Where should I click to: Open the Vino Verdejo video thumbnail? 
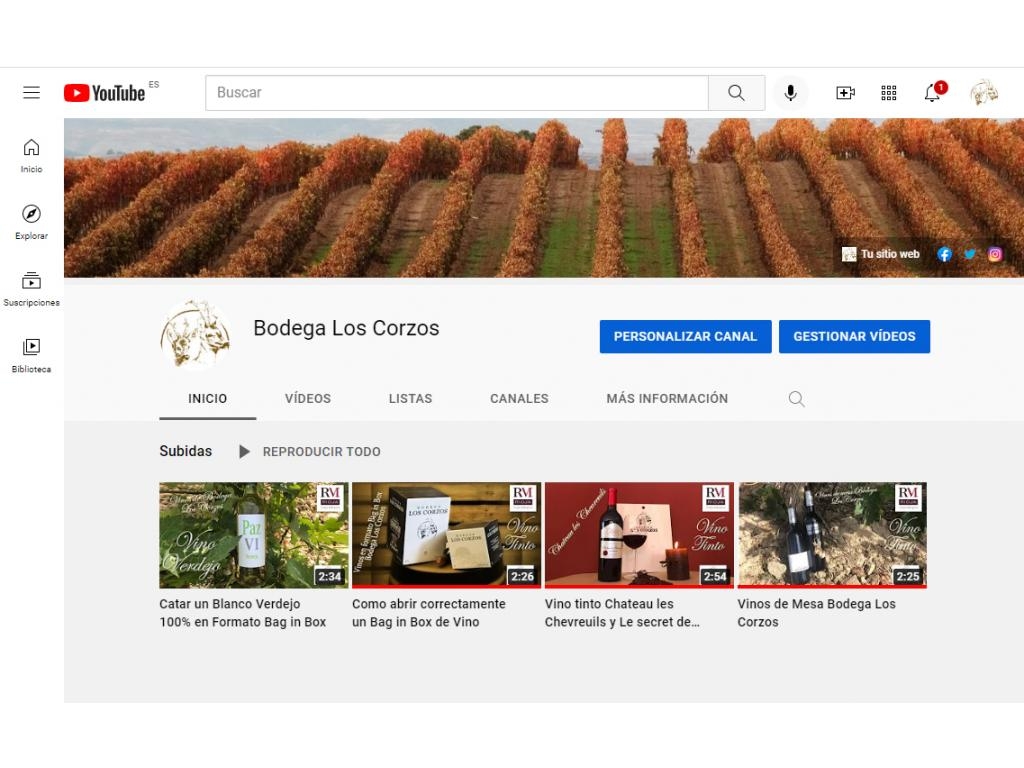click(253, 535)
